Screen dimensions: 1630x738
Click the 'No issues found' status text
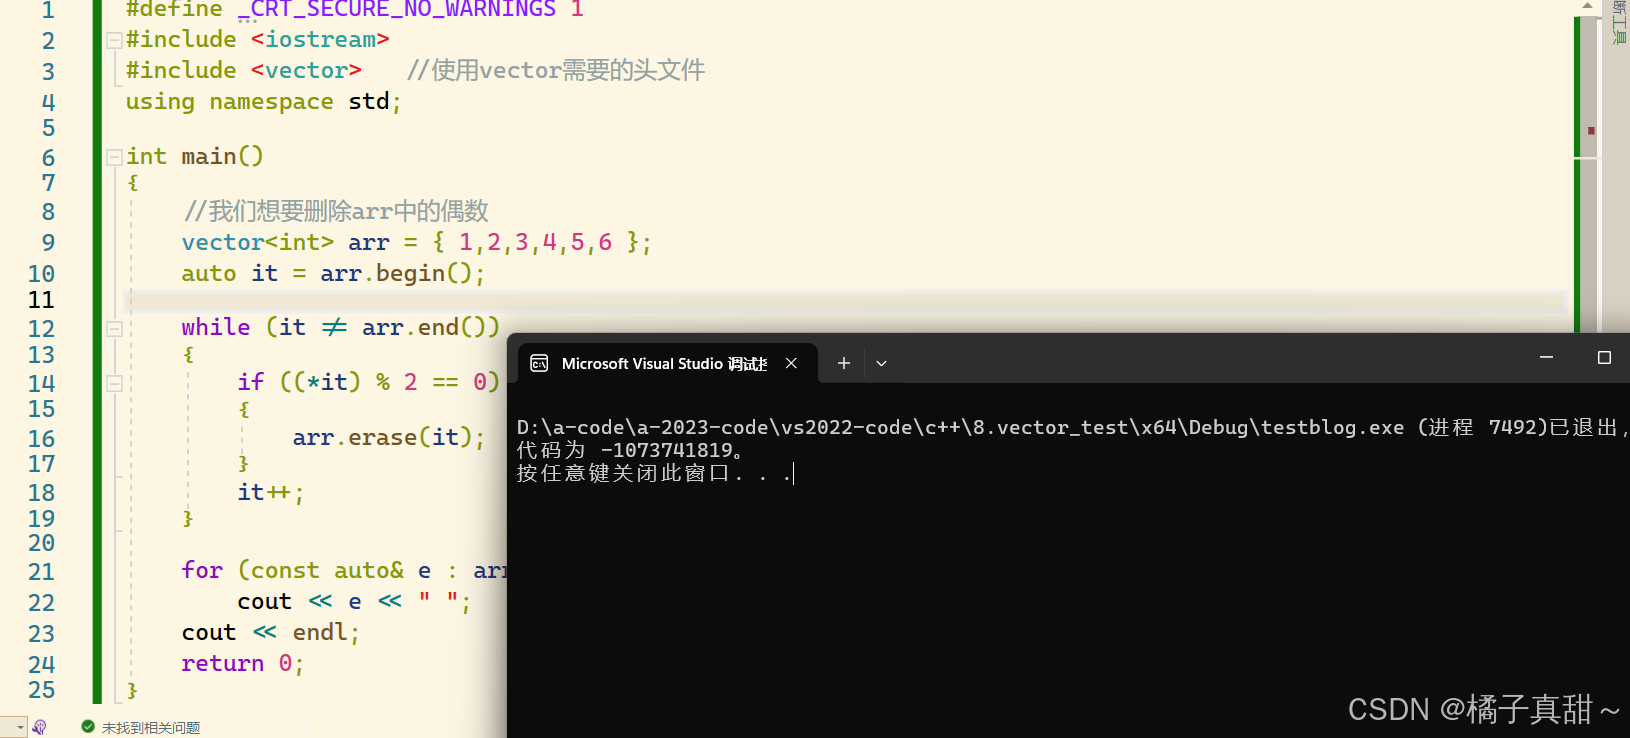pos(150,728)
